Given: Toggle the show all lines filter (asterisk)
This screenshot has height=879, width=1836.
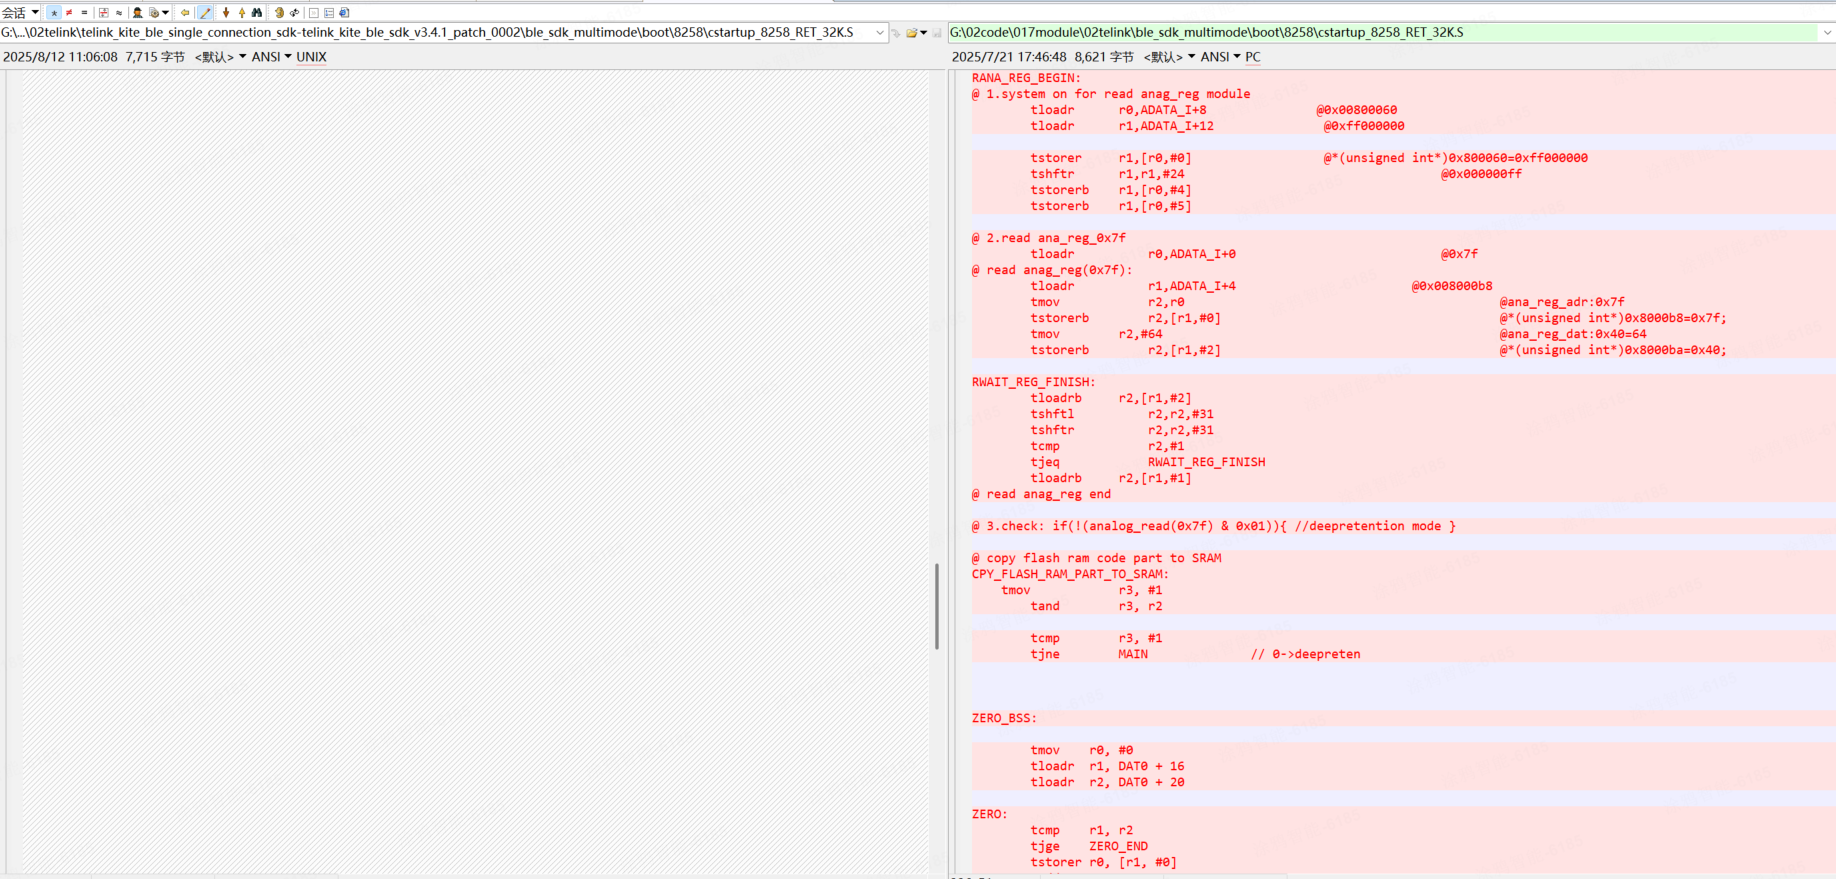Looking at the screenshot, I should coord(54,13).
